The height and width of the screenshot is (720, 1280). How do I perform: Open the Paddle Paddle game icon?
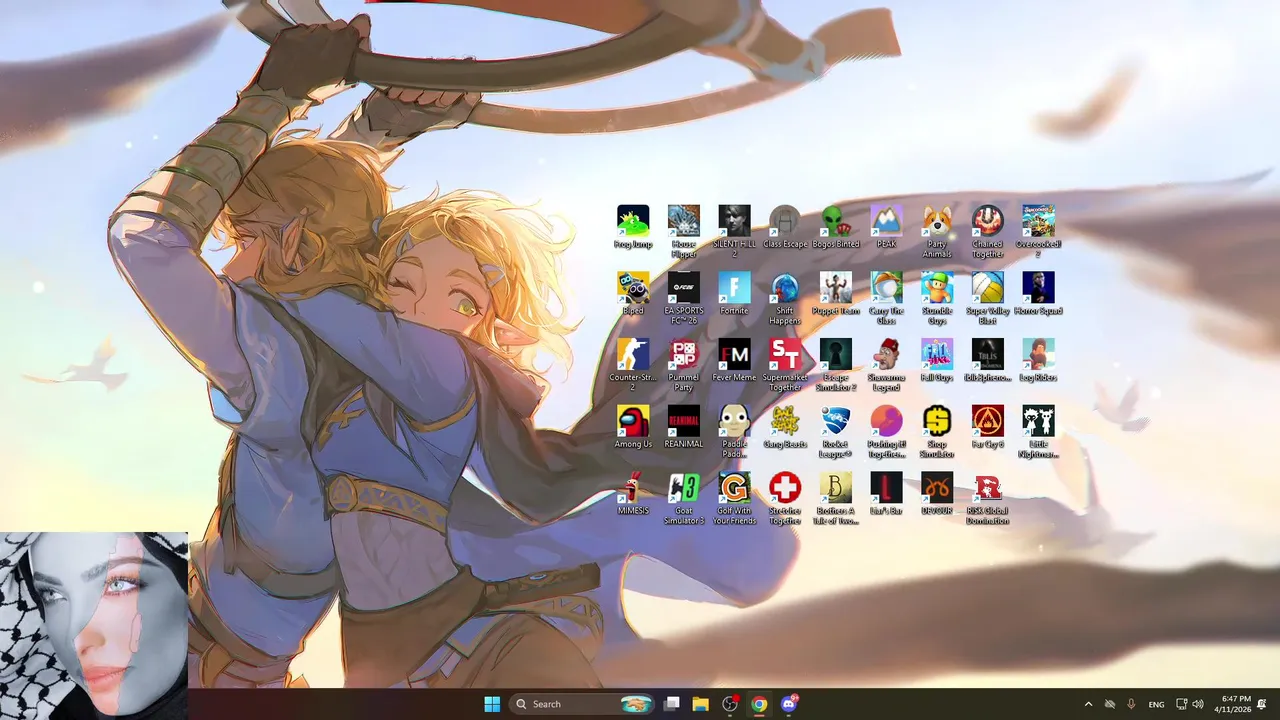coord(734,432)
